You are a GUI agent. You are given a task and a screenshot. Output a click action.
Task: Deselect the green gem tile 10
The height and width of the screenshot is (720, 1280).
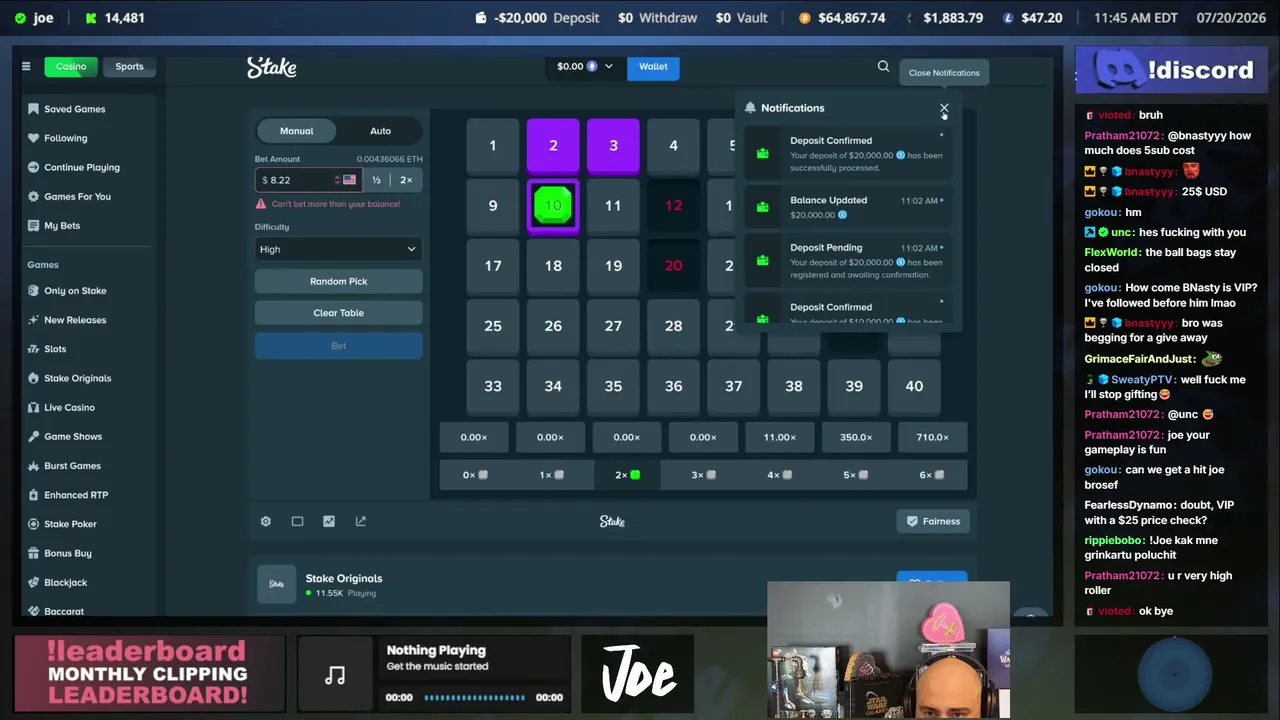[x=553, y=206]
